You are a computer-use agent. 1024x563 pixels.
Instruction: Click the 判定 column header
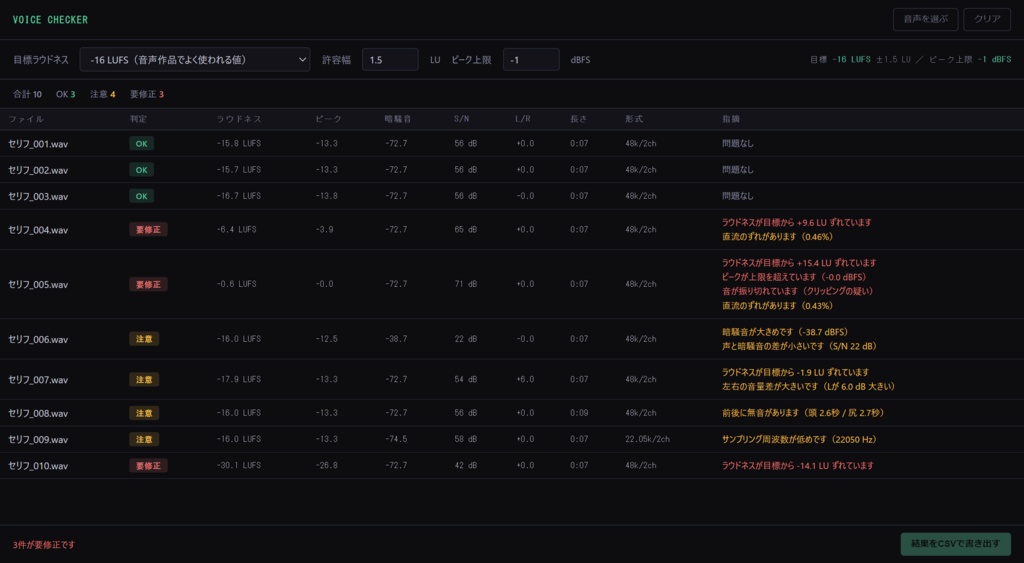tap(138, 119)
